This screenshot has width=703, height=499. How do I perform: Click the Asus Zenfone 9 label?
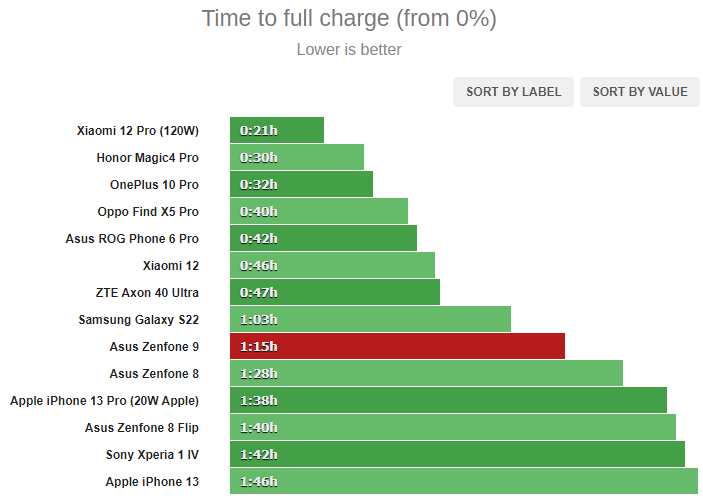point(154,347)
